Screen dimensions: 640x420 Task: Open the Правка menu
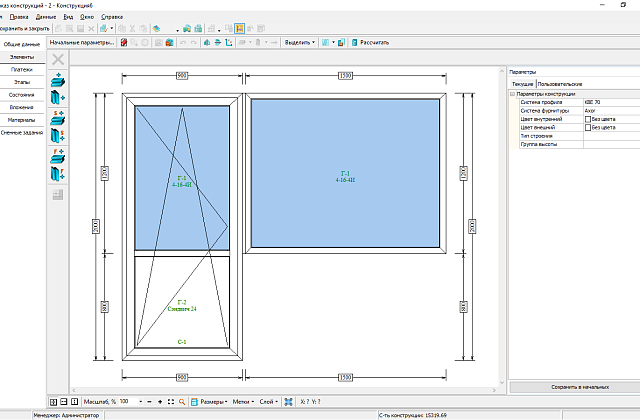click(19, 17)
